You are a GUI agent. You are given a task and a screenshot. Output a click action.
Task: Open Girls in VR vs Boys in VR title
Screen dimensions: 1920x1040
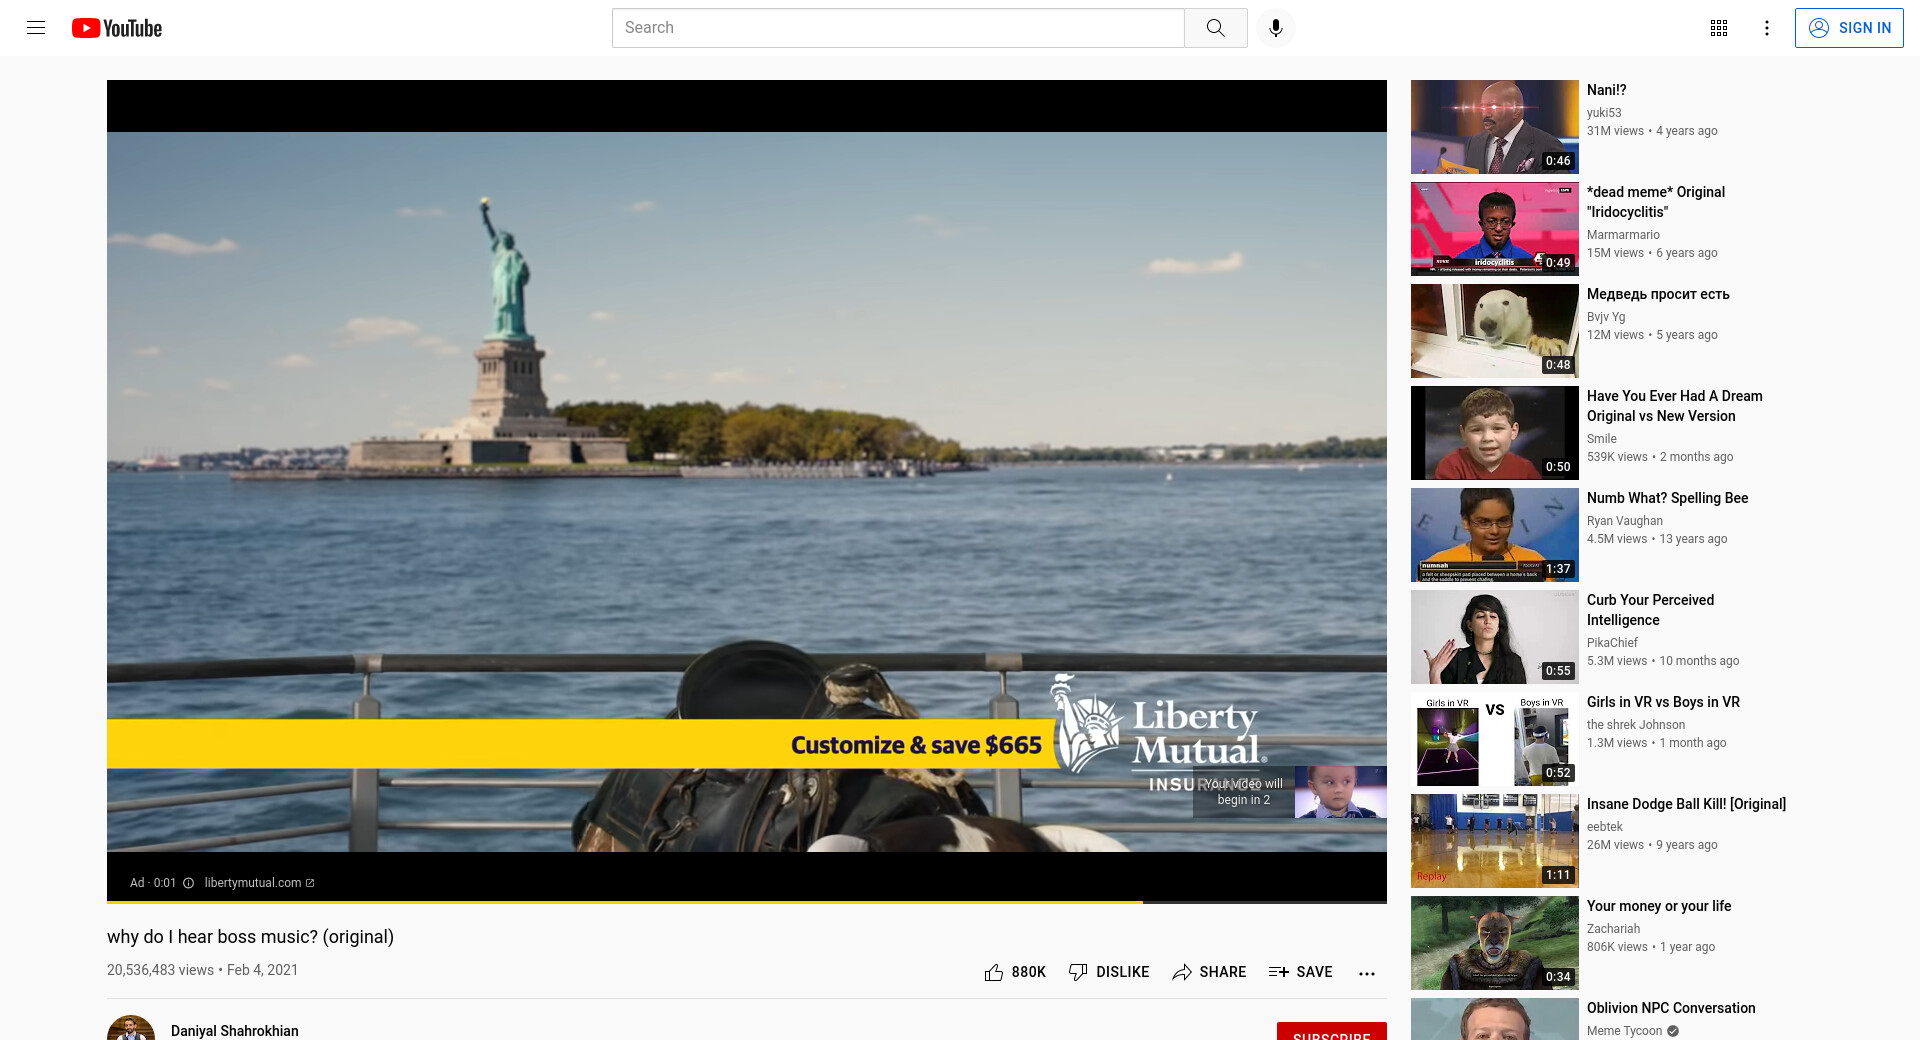tap(1663, 702)
